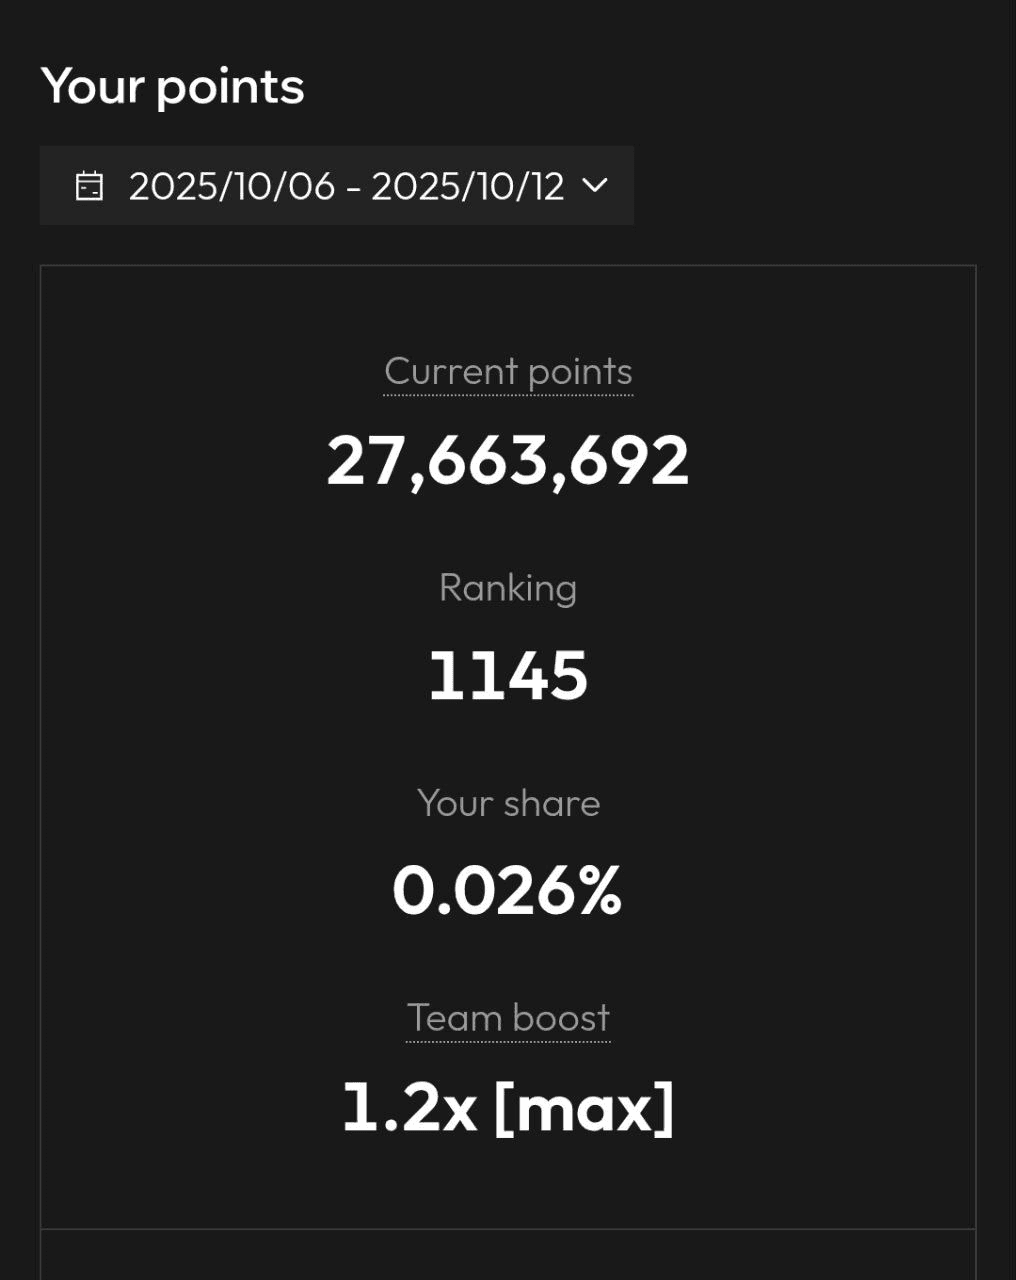Screen dimensions: 1016x1280
Task: Click the end date 2025/10/12
Action: (x=467, y=186)
